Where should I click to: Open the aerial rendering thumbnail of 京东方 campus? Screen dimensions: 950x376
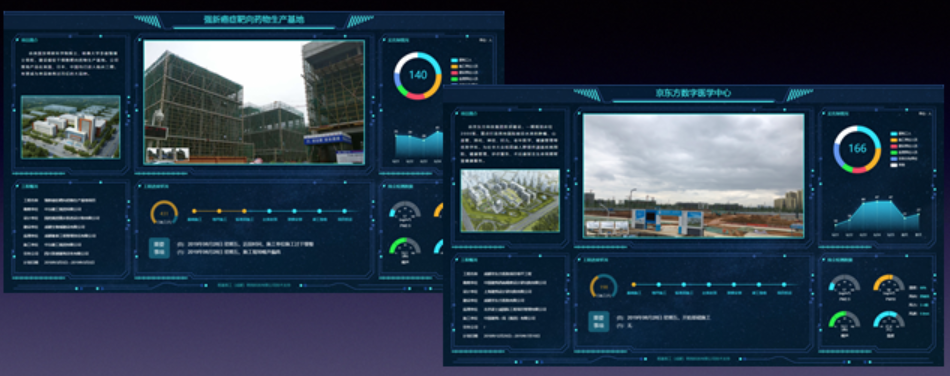click(x=510, y=200)
